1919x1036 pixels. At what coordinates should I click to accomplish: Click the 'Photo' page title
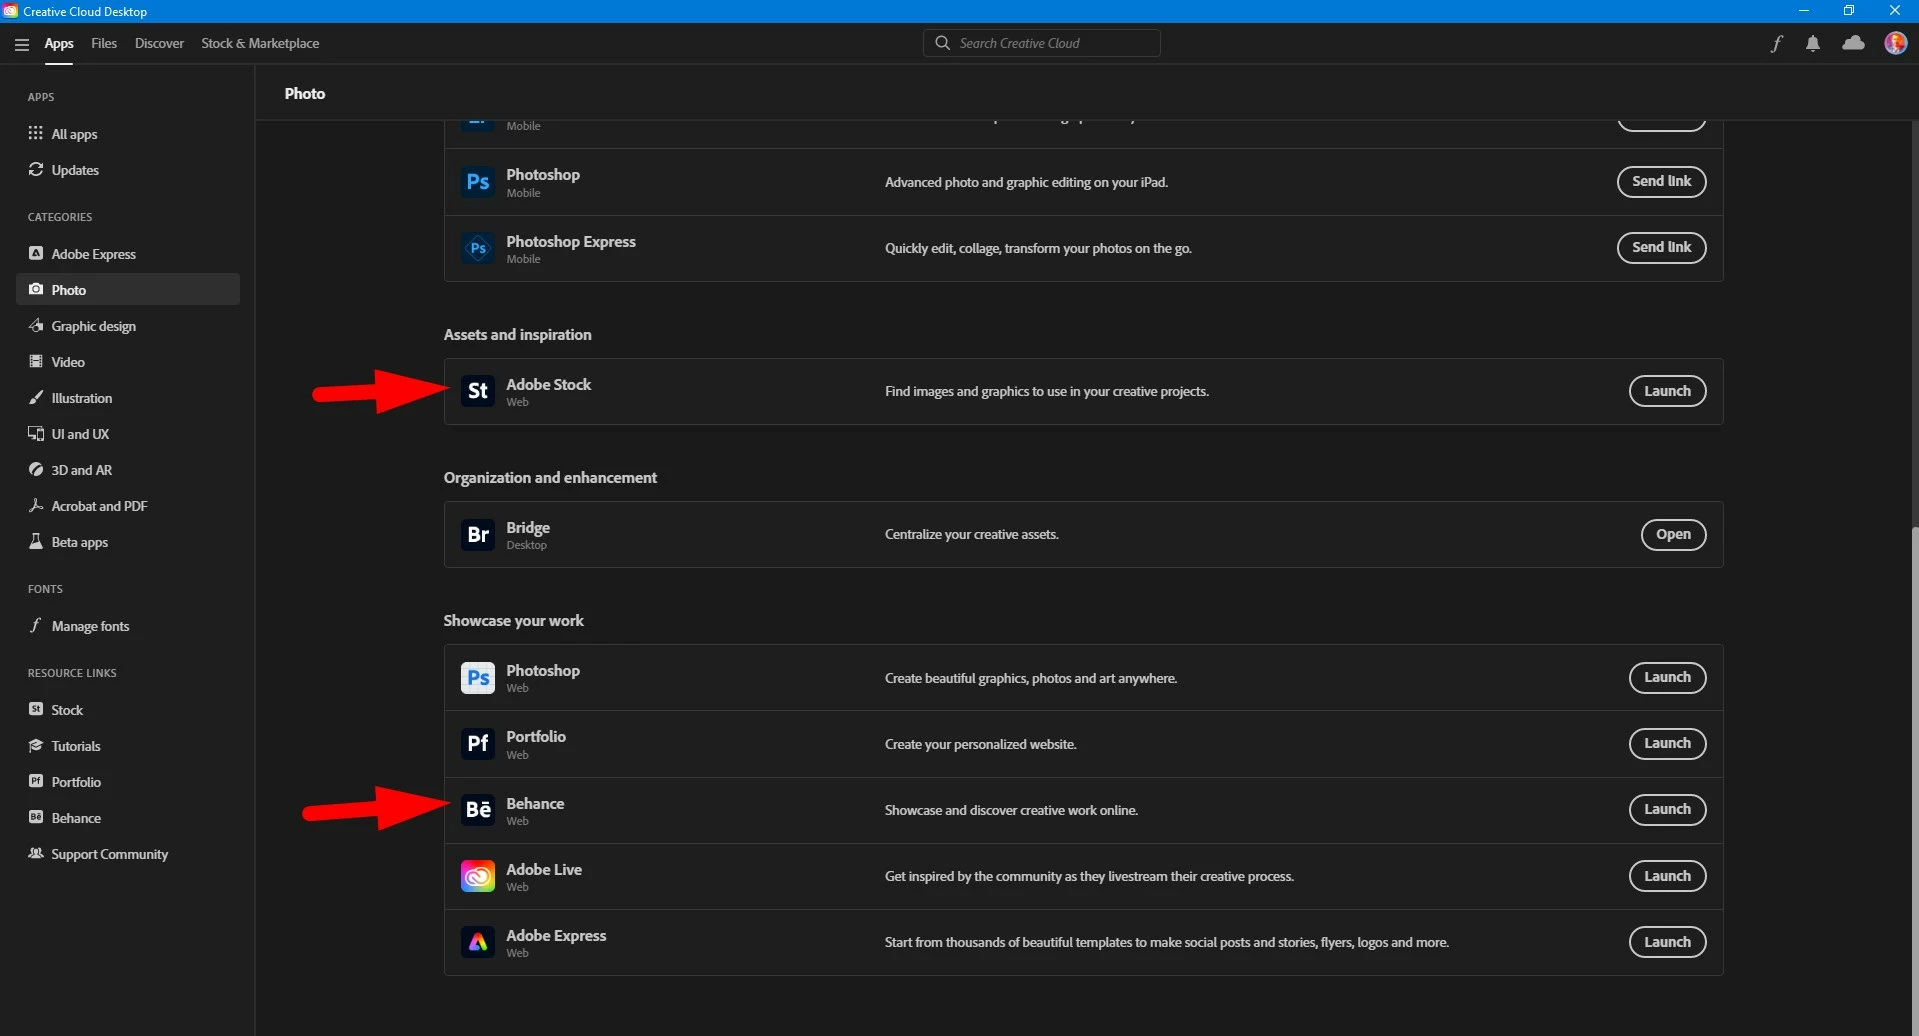click(x=305, y=93)
